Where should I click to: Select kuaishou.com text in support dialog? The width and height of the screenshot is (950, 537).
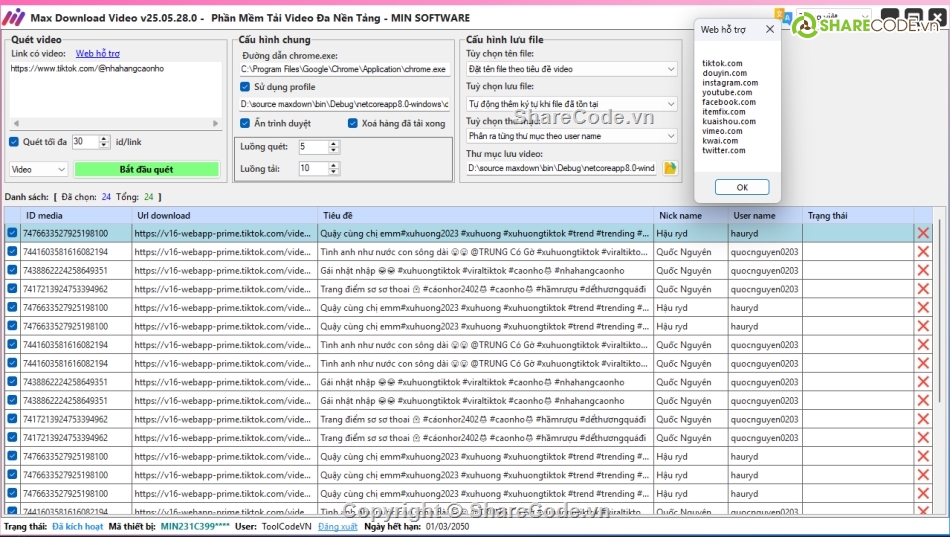(729, 121)
